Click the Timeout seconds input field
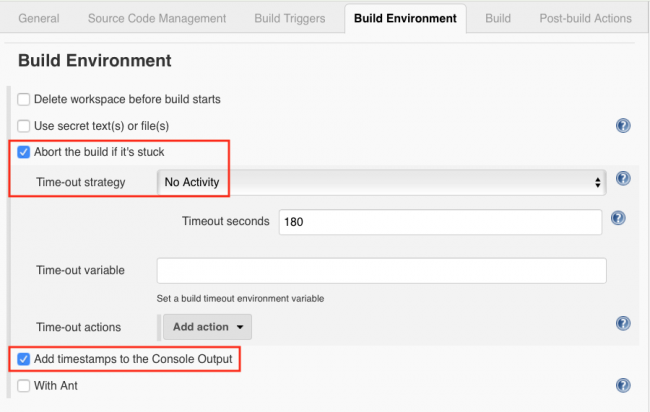Viewport: 650px width, 412px height. (x=440, y=222)
